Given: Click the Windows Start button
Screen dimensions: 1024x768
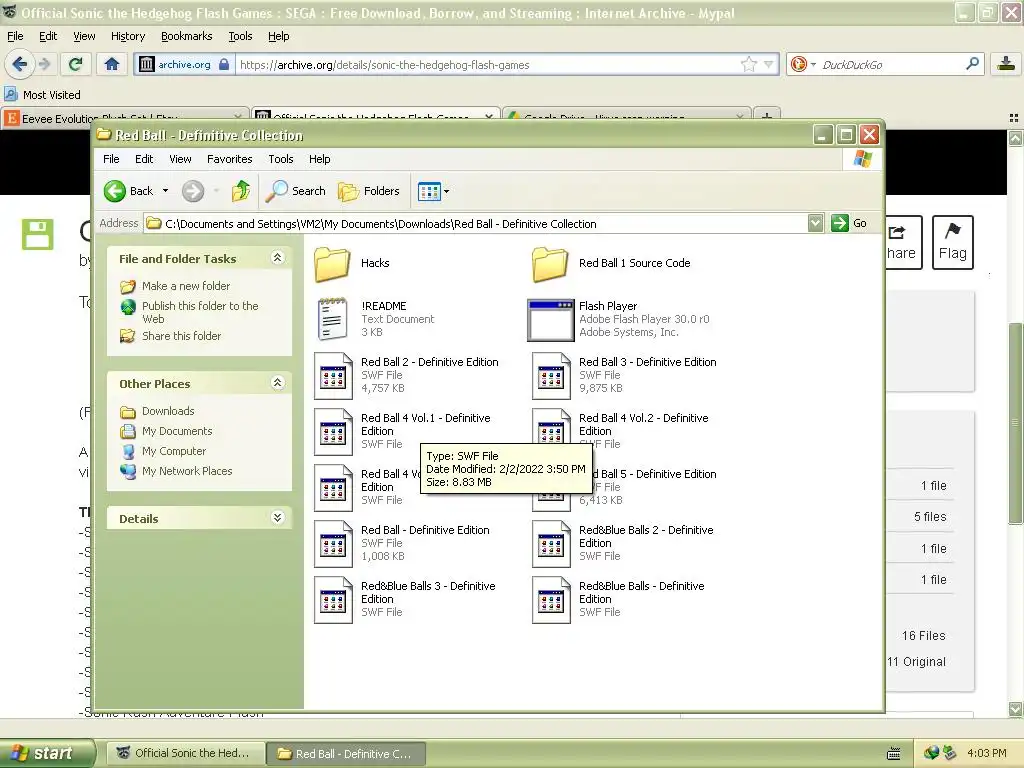Looking at the screenshot, I should [x=46, y=753].
